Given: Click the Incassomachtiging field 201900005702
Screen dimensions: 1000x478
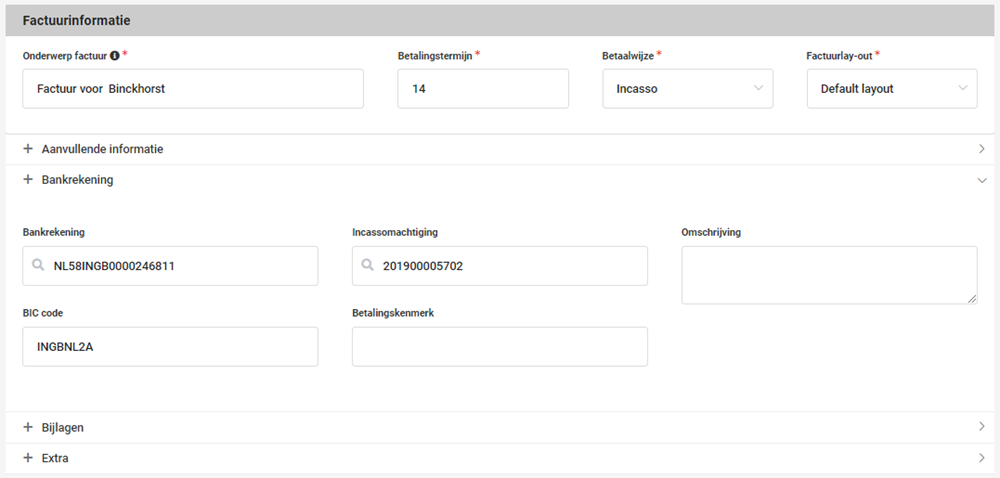Looking at the screenshot, I should coord(499,266).
